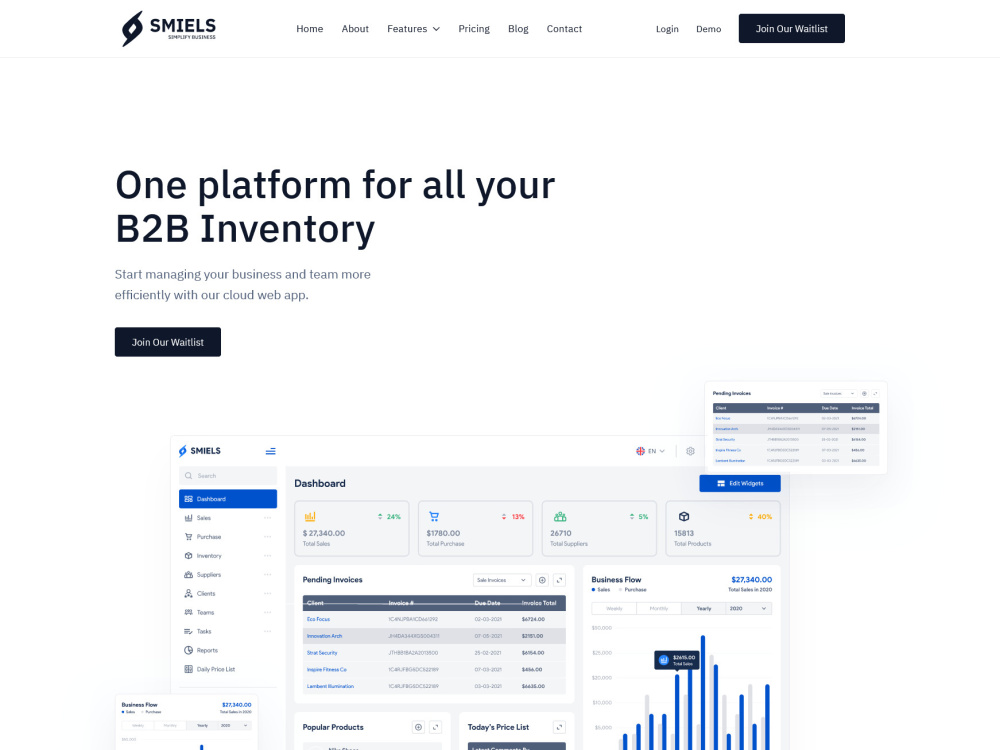Open the Home page link
Image resolution: width=1000 pixels, height=750 pixels.
coord(309,29)
